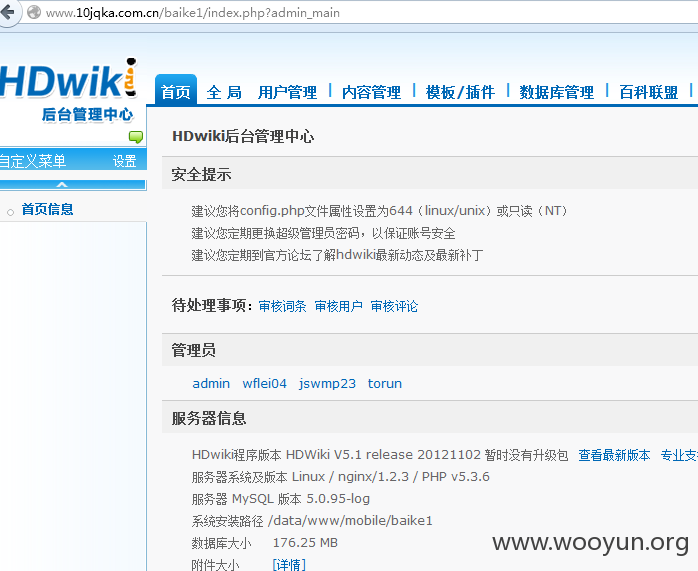Collapse the custom menu with the up chevron
The image size is (698, 571).
(62, 185)
